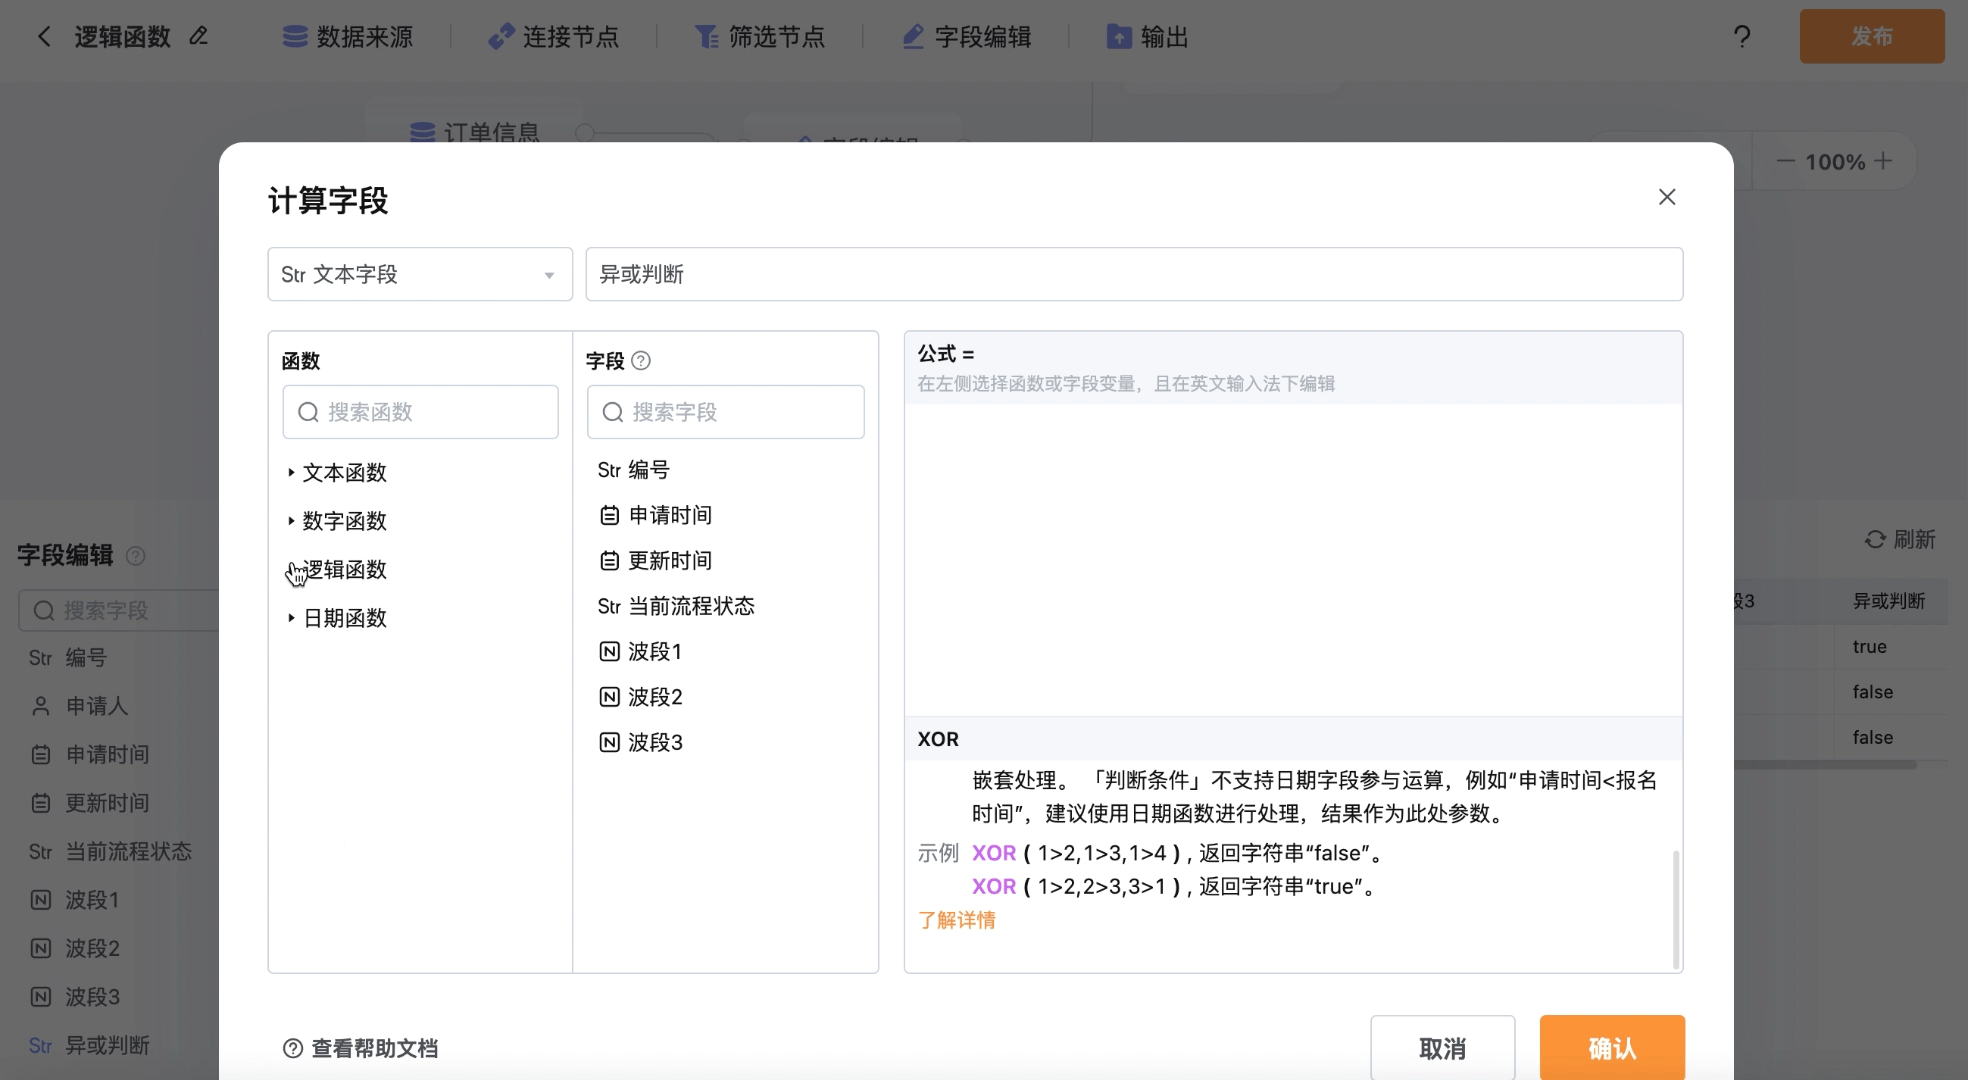1968x1080 pixels.
Task: Select 申请人 in background field list
Action: [x=79, y=706]
